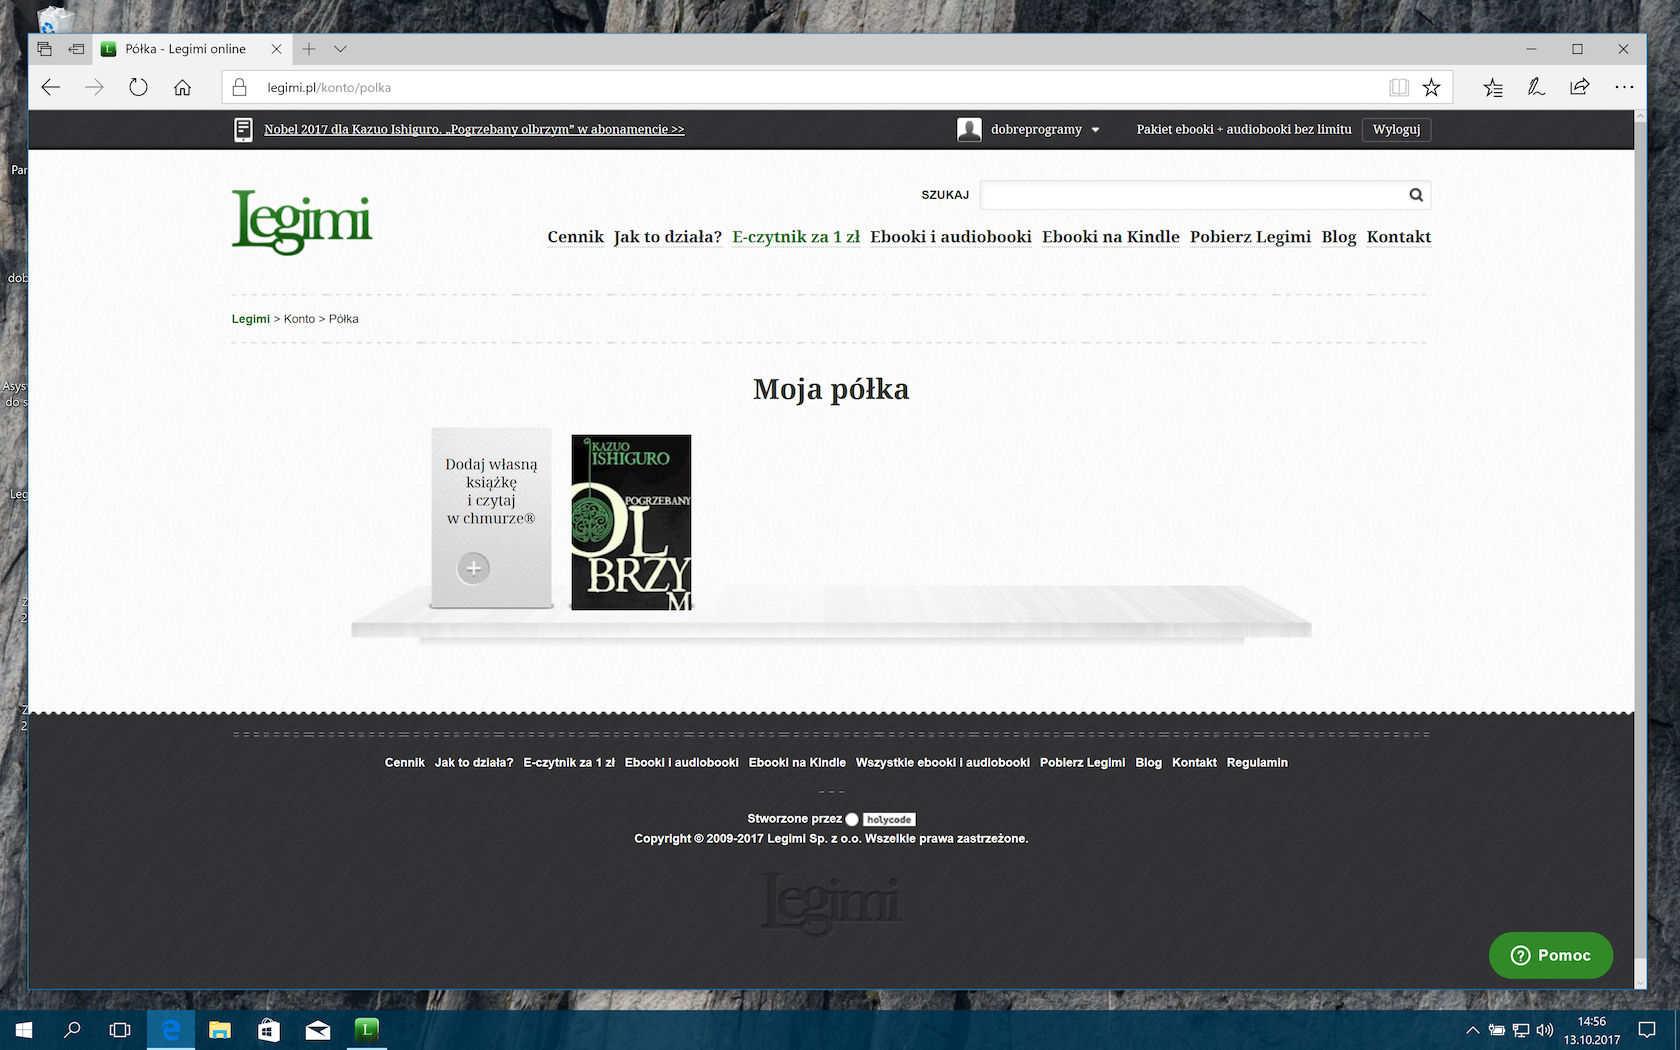
Task: Open the Edge favorites hub icon
Action: point(1493,87)
